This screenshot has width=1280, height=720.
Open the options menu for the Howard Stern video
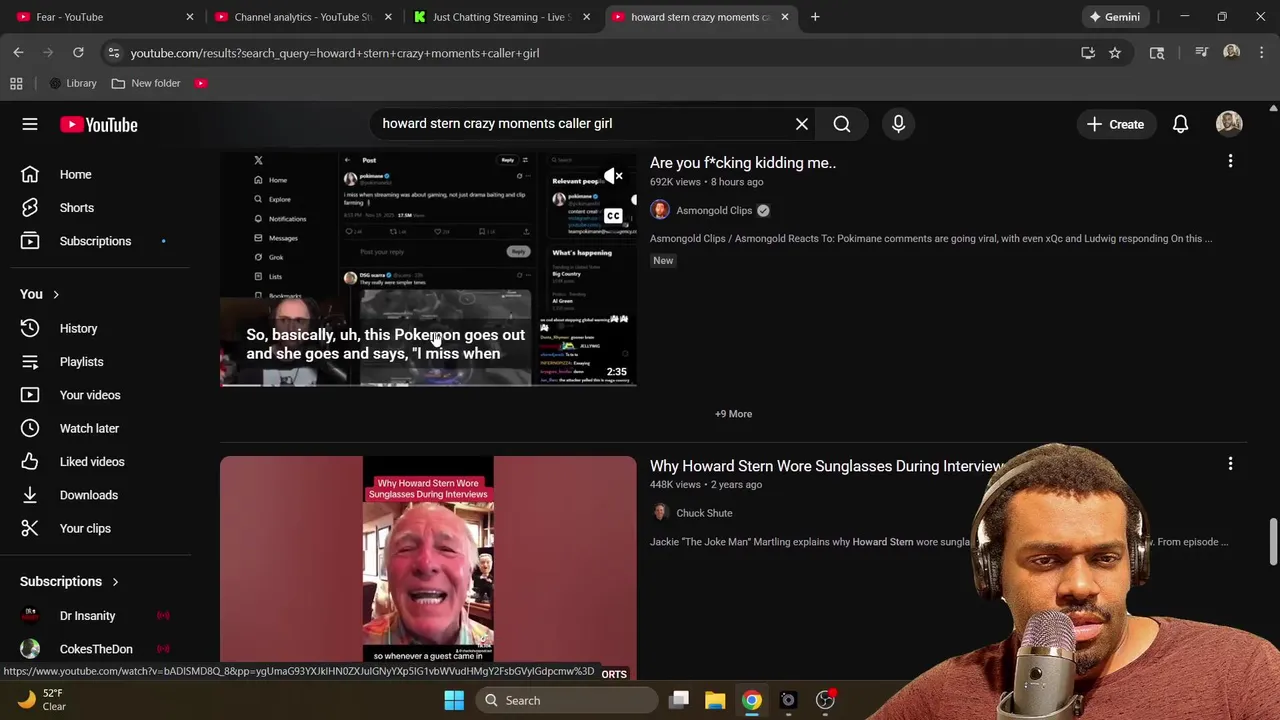[x=1230, y=464]
